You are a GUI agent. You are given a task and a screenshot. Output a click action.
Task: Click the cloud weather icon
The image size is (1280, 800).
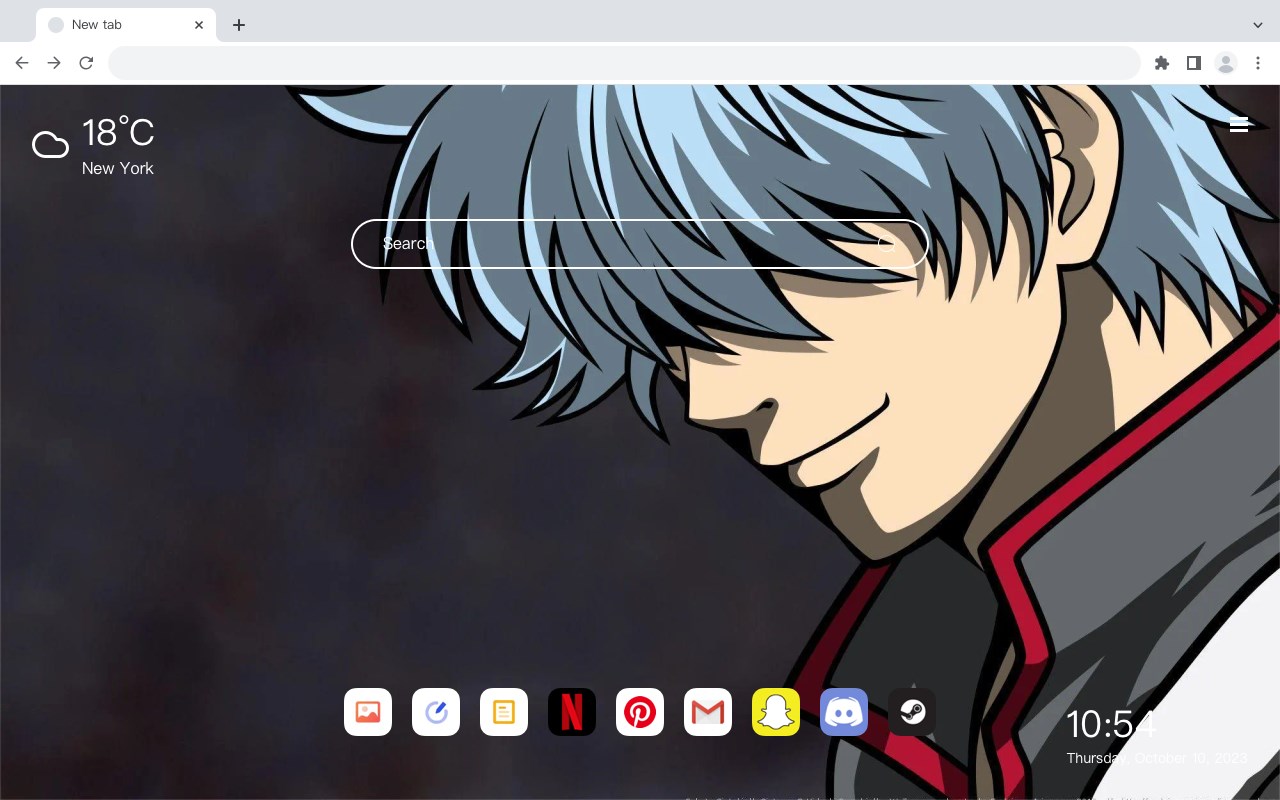(x=50, y=145)
